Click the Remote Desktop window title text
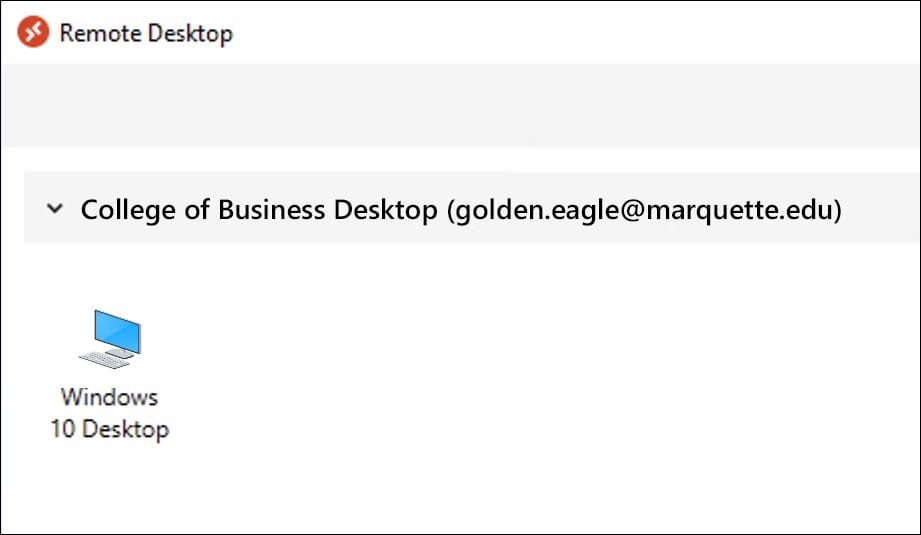 [x=146, y=33]
